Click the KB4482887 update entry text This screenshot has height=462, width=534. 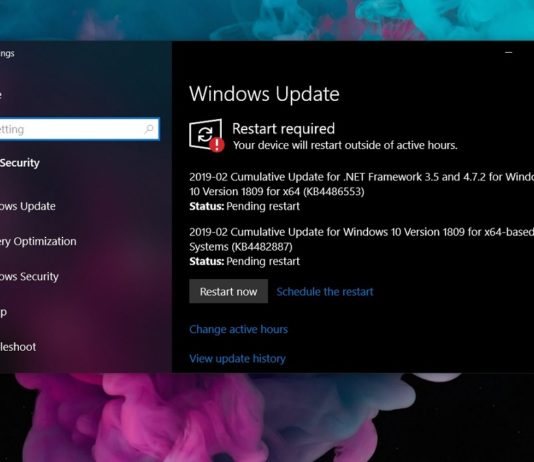click(x=361, y=239)
